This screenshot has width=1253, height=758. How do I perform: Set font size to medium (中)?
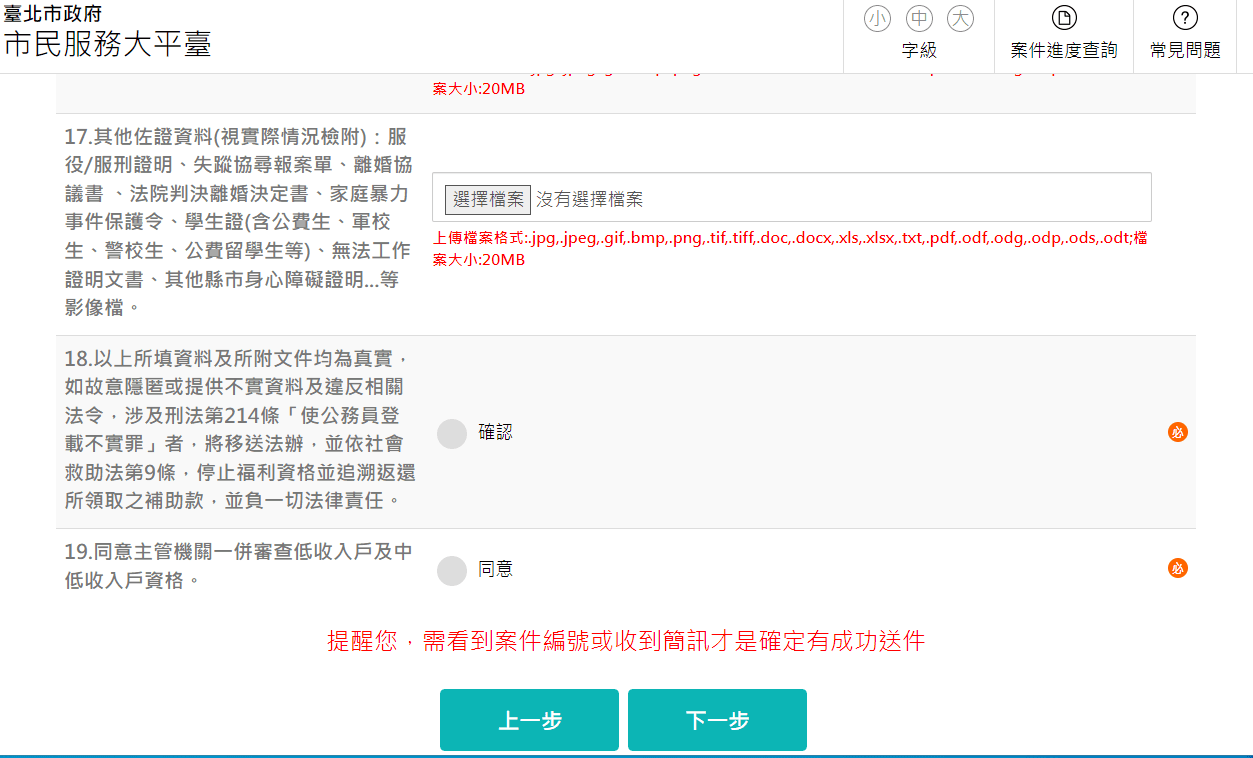pyautogui.click(x=919, y=18)
